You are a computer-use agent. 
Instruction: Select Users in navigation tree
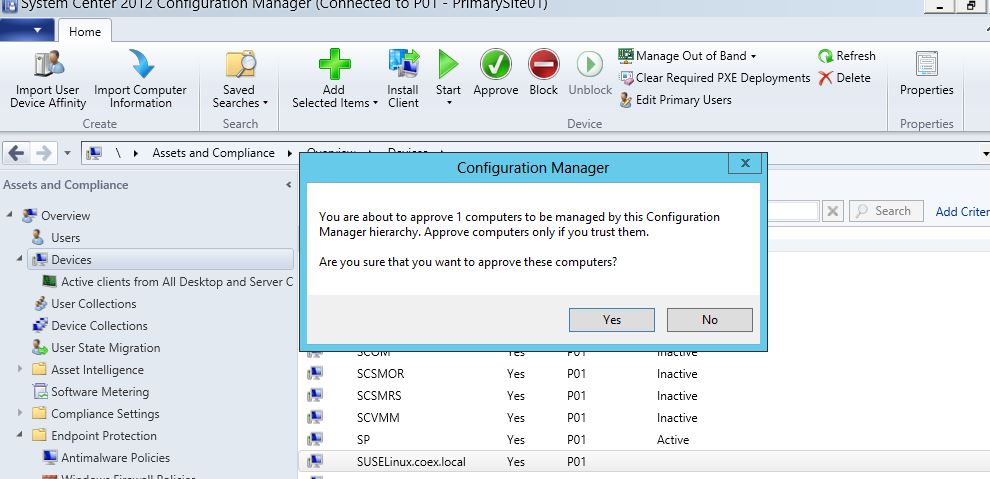[x=65, y=238]
